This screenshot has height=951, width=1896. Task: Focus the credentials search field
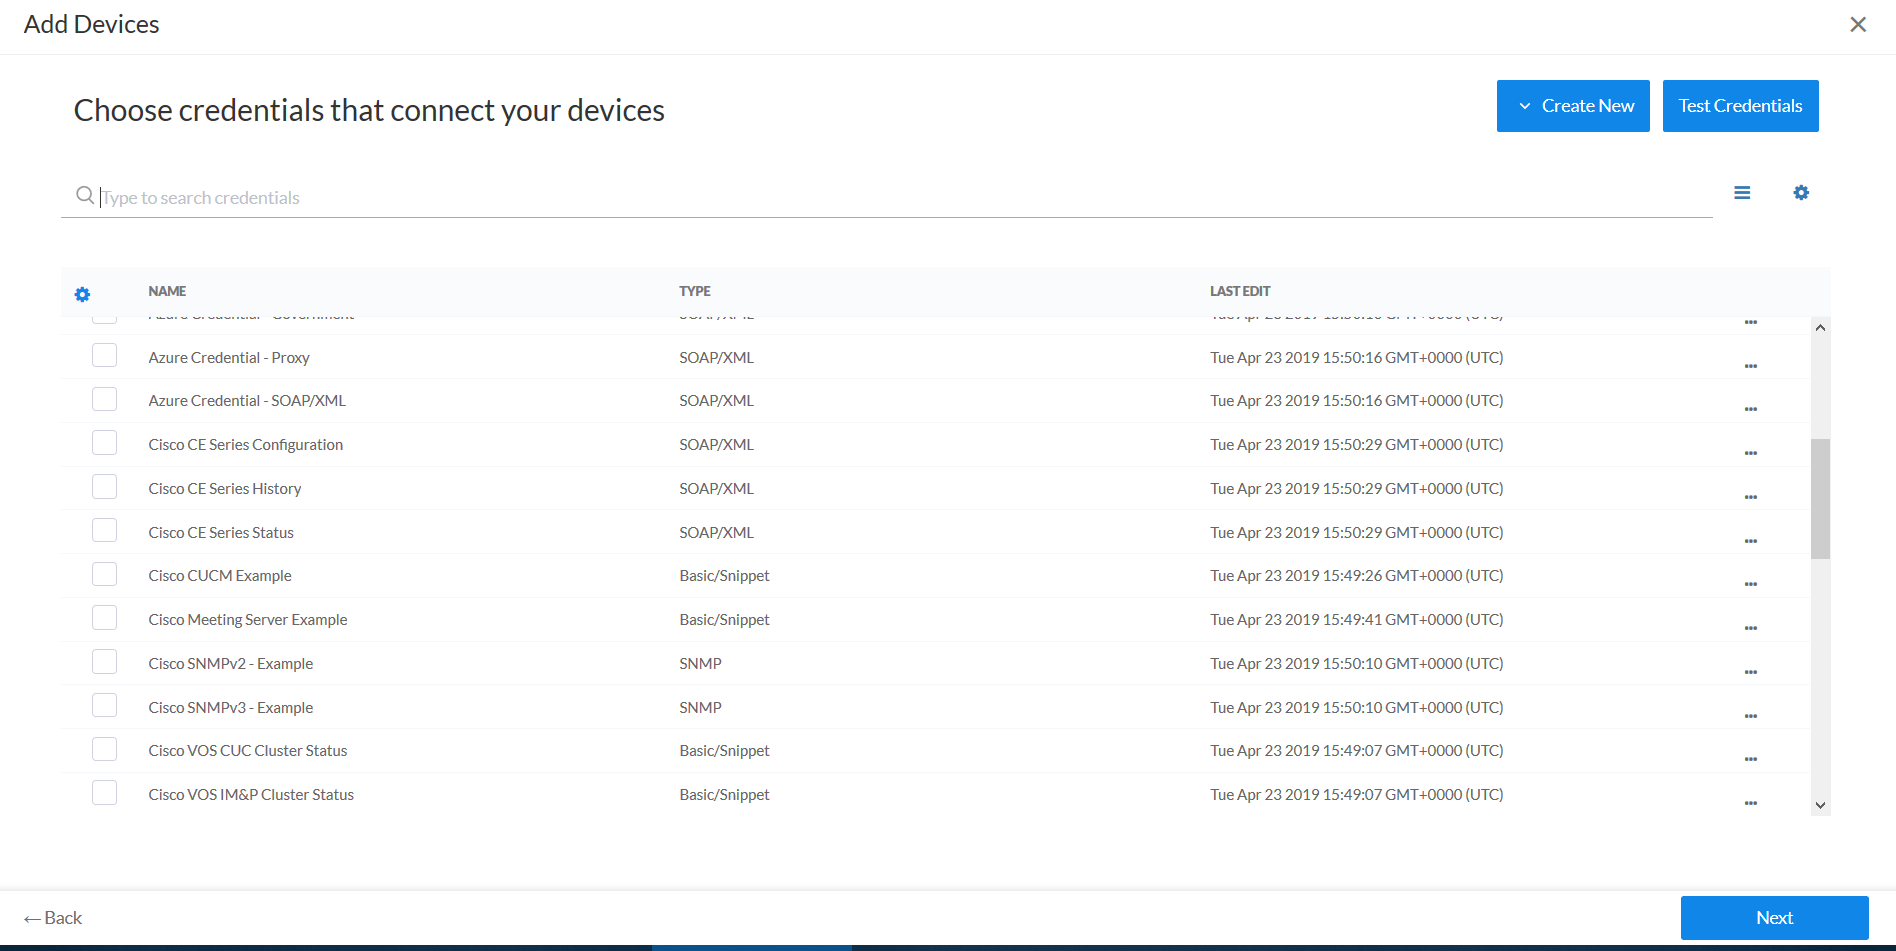[x=900, y=198]
